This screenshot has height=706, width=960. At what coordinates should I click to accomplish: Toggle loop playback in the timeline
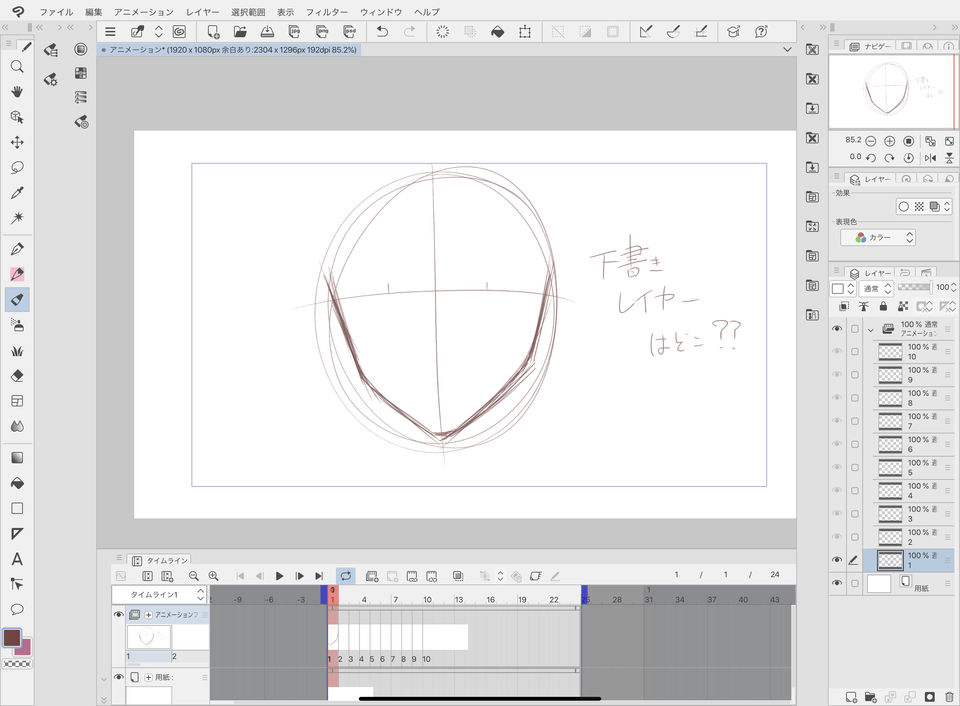coord(345,576)
